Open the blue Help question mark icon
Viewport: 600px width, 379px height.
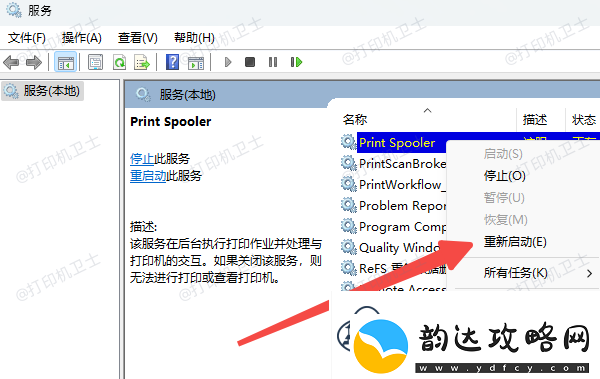pyautogui.click(x=172, y=62)
